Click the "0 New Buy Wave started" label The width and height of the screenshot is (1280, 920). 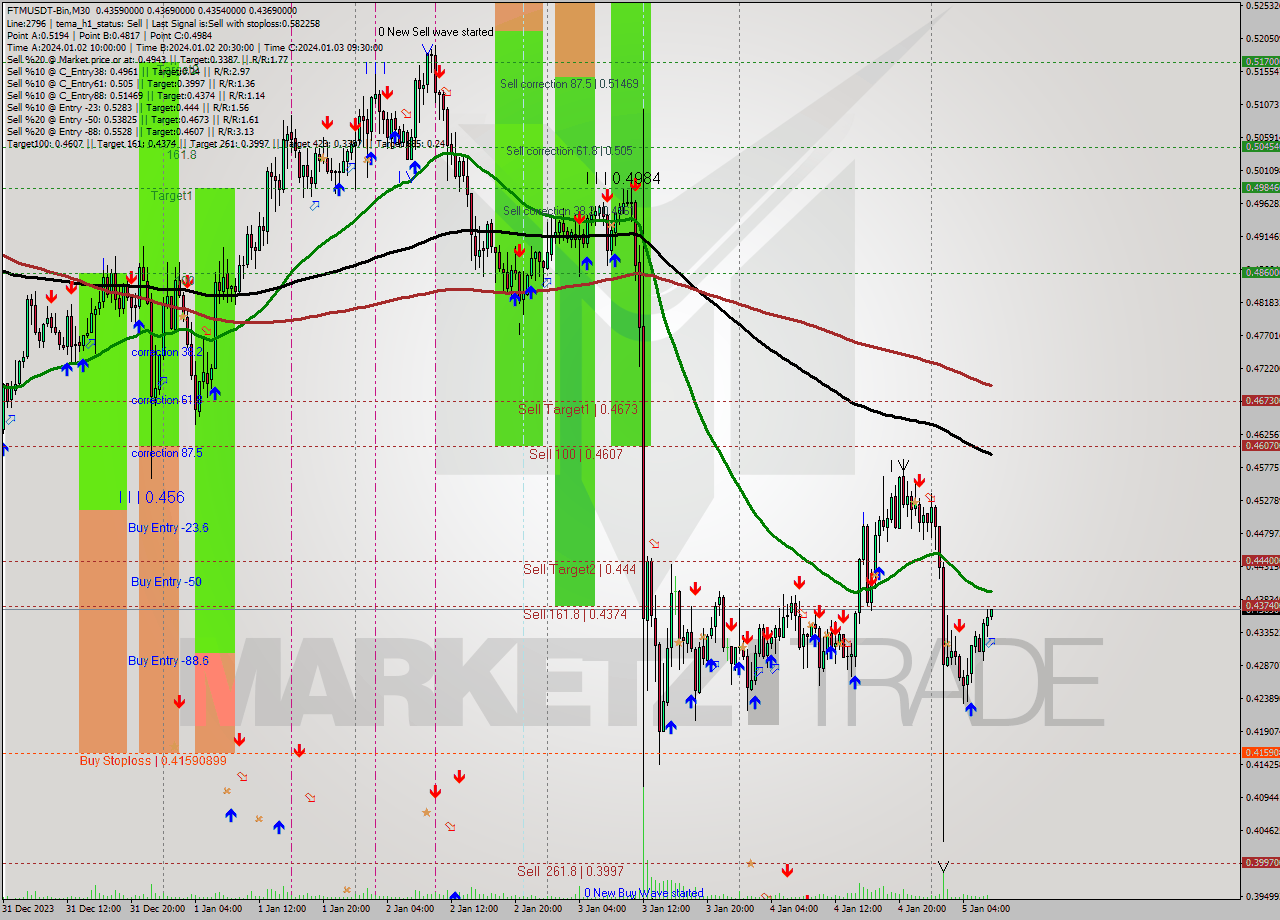click(644, 893)
